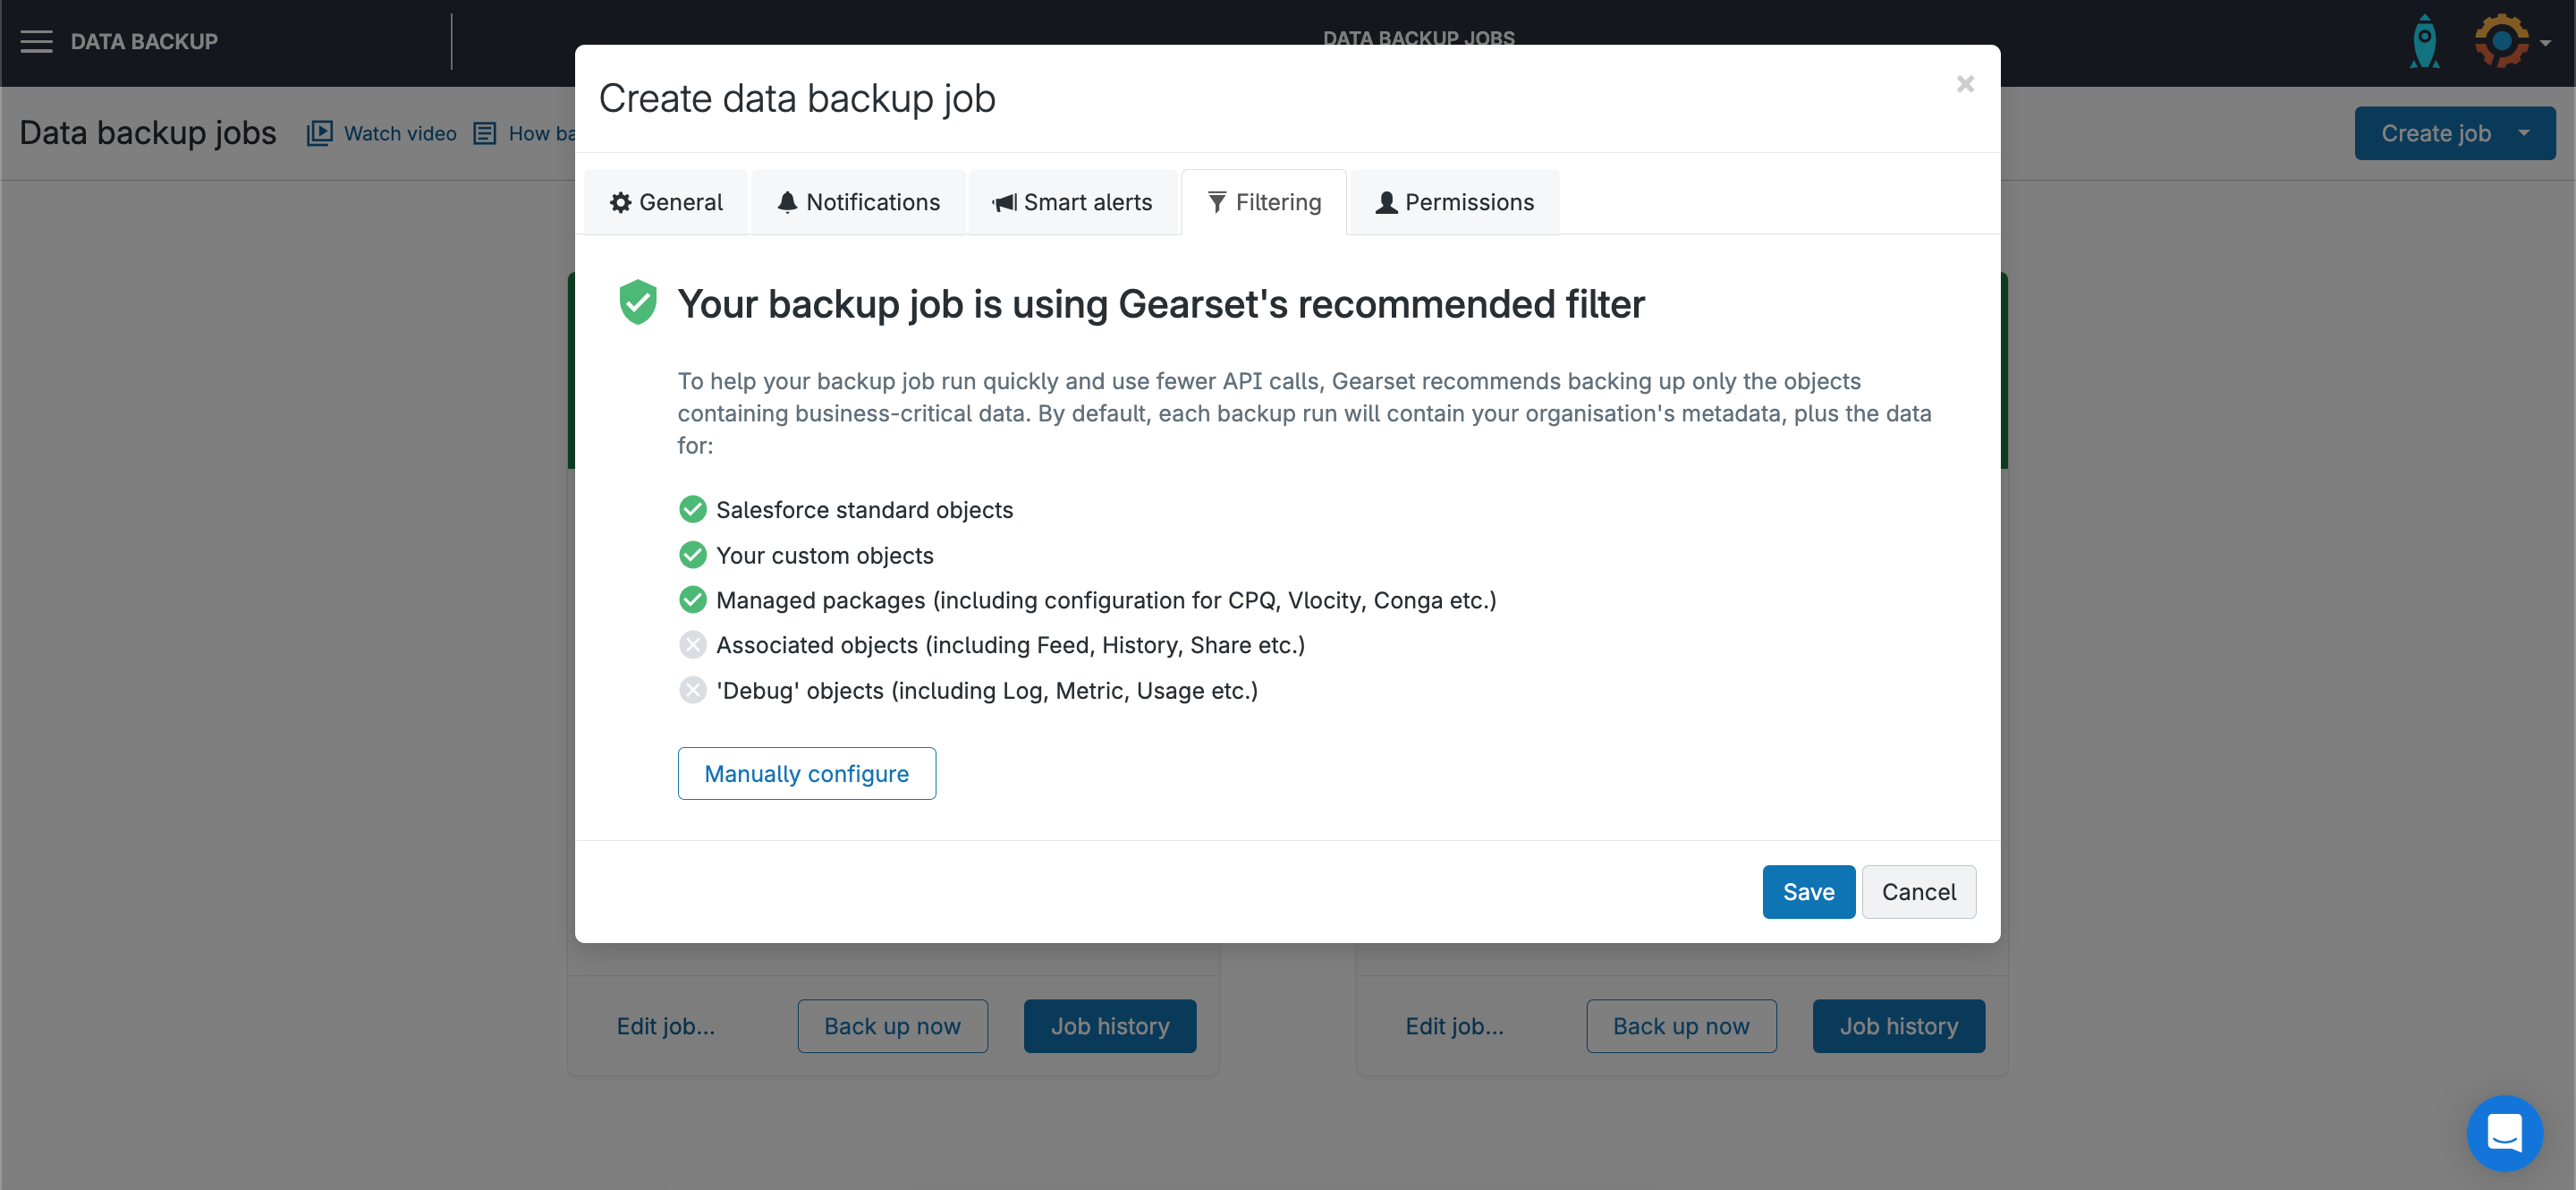The width and height of the screenshot is (2576, 1190).
Task: Click the rocket icon in header
Action: (2424, 42)
